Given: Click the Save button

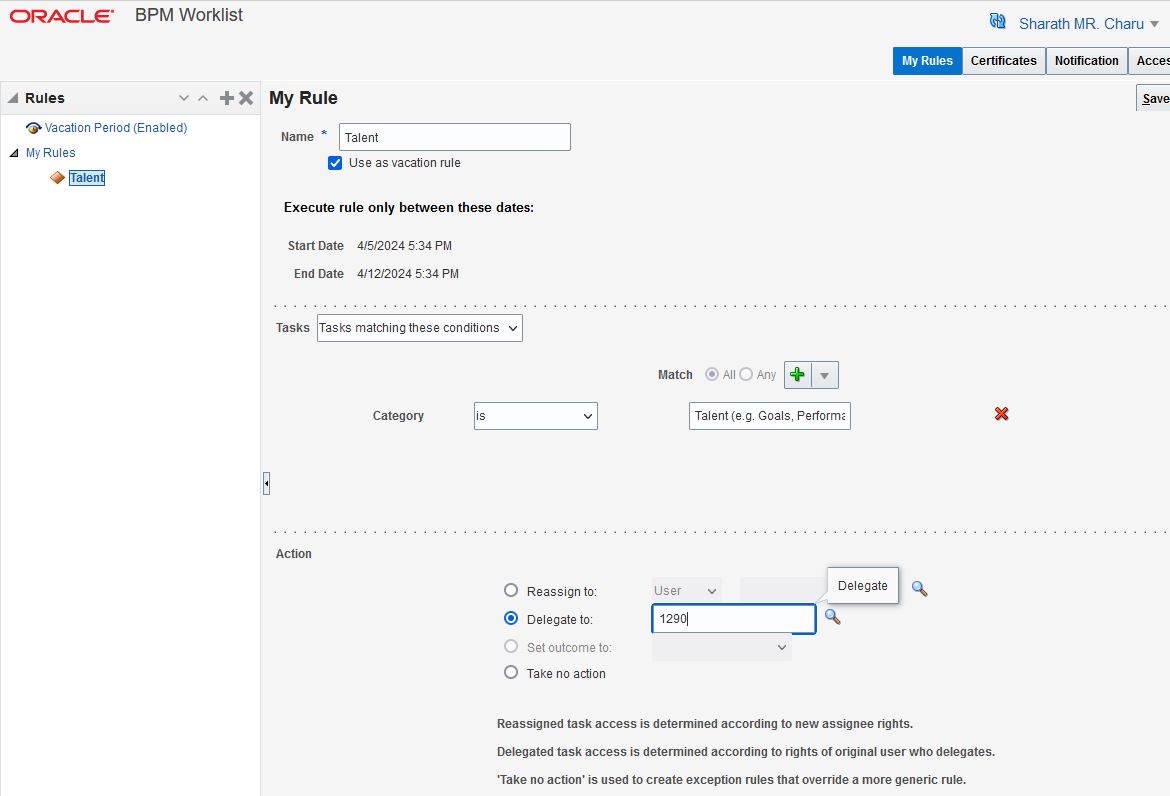Looking at the screenshot, I should [1154, 98].
